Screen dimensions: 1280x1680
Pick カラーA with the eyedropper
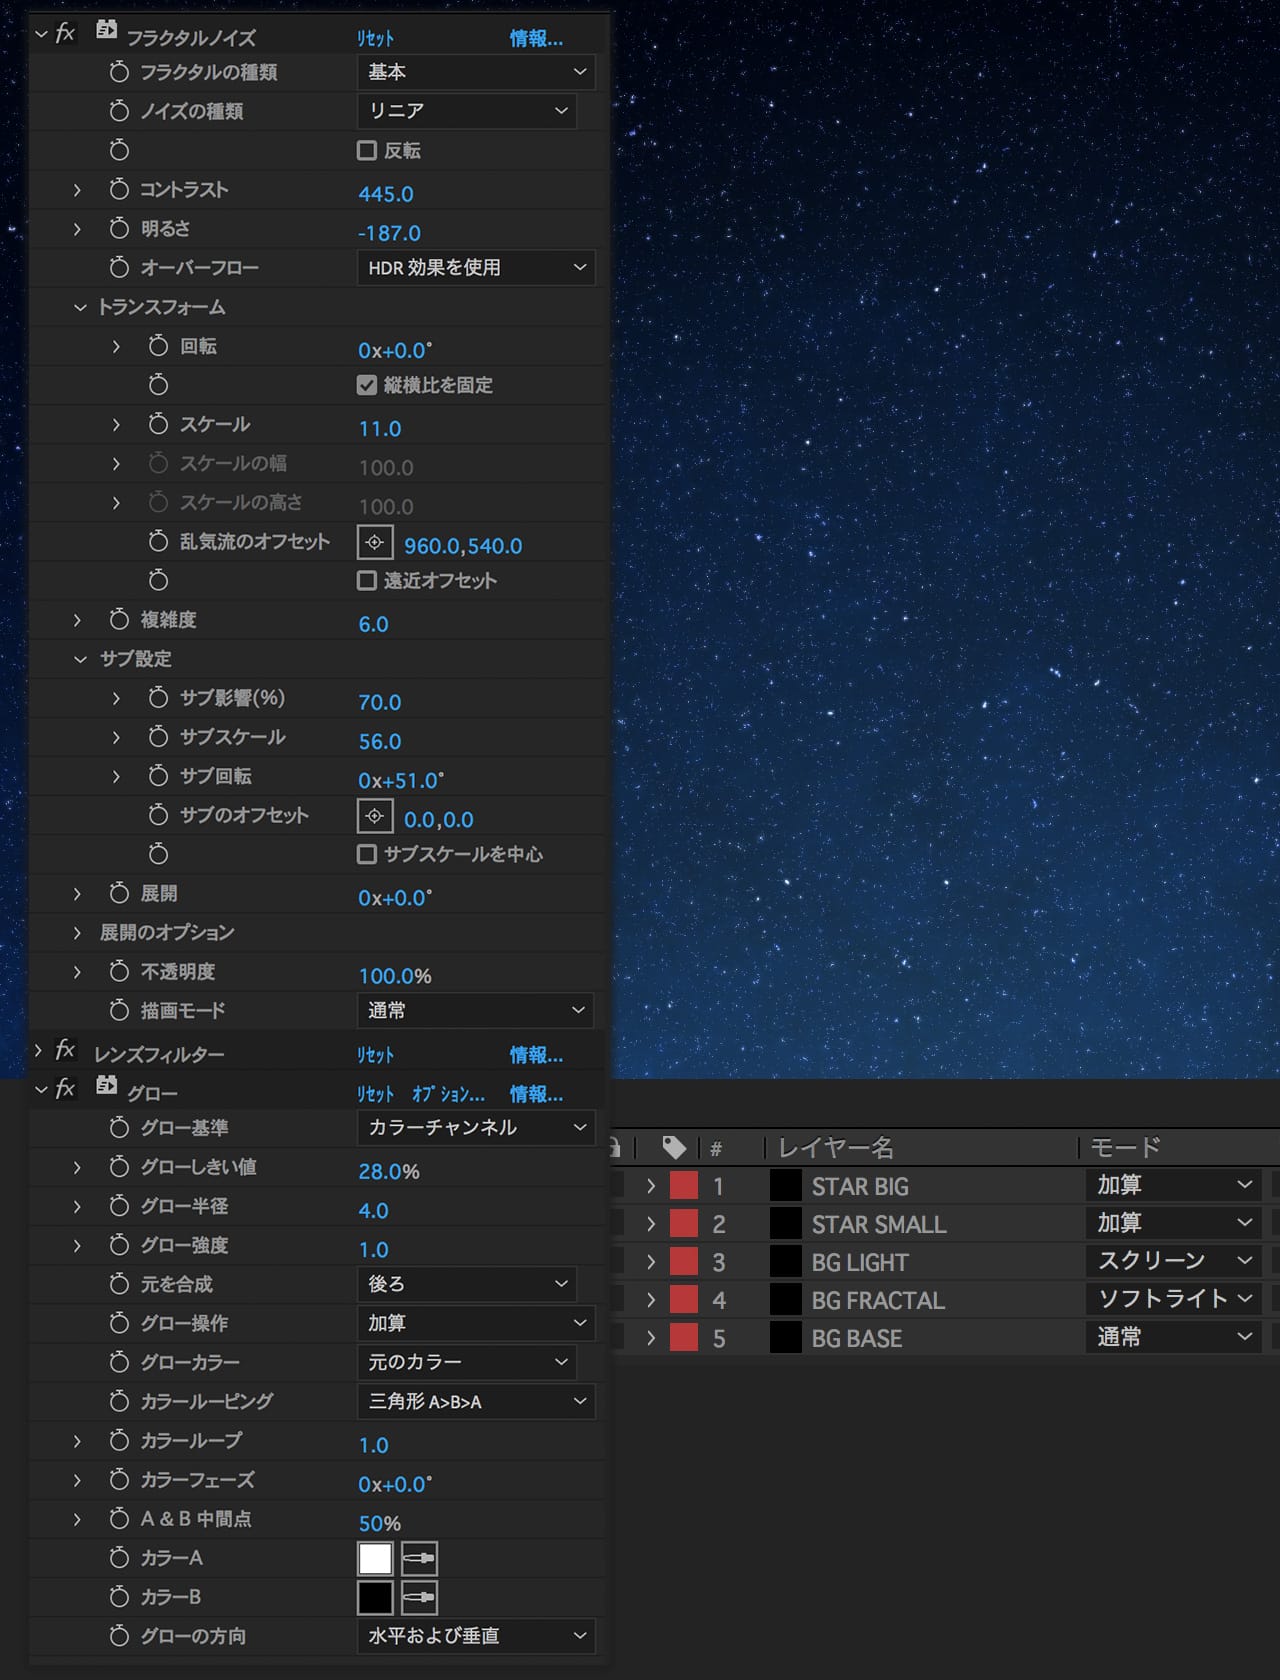[419, 1559]
